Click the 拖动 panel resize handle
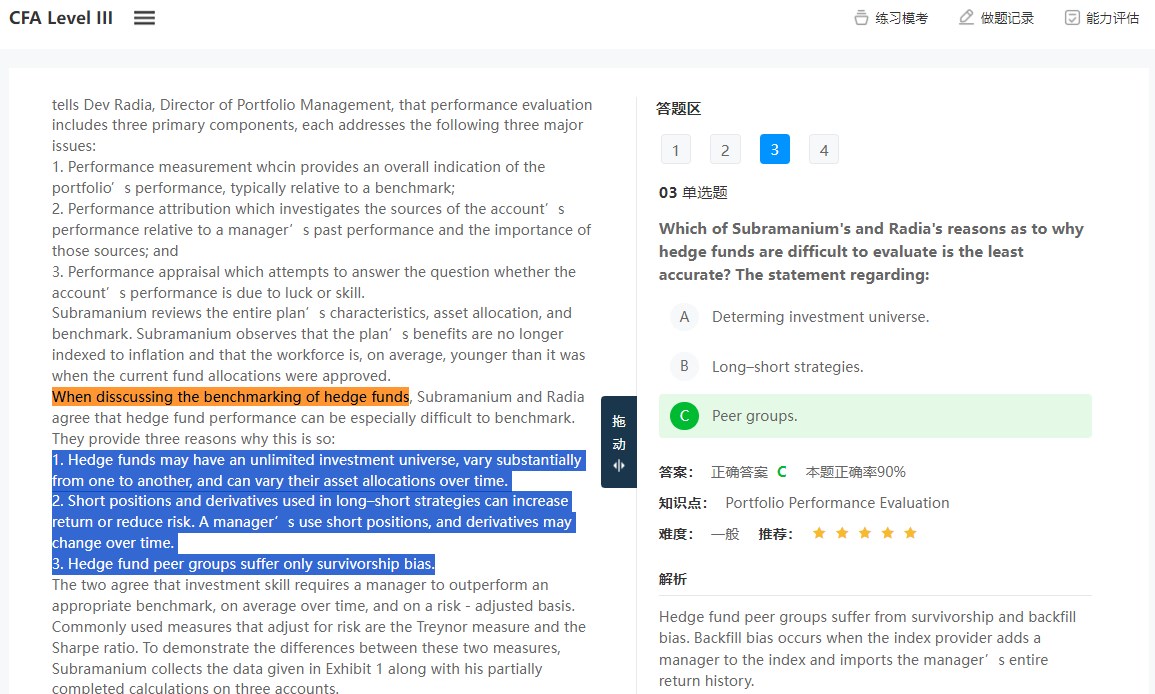 pyautogui.click(x=618, y=442)
